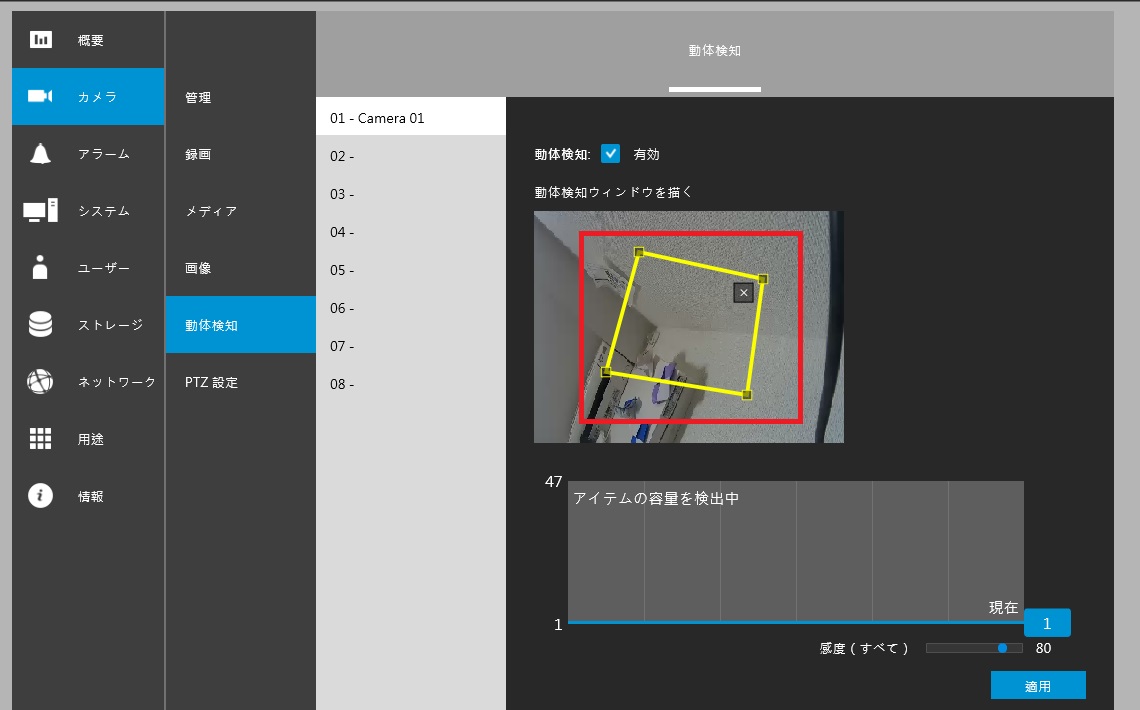
Task: Select 画像 in camera submenu
Action: point(241,268)
